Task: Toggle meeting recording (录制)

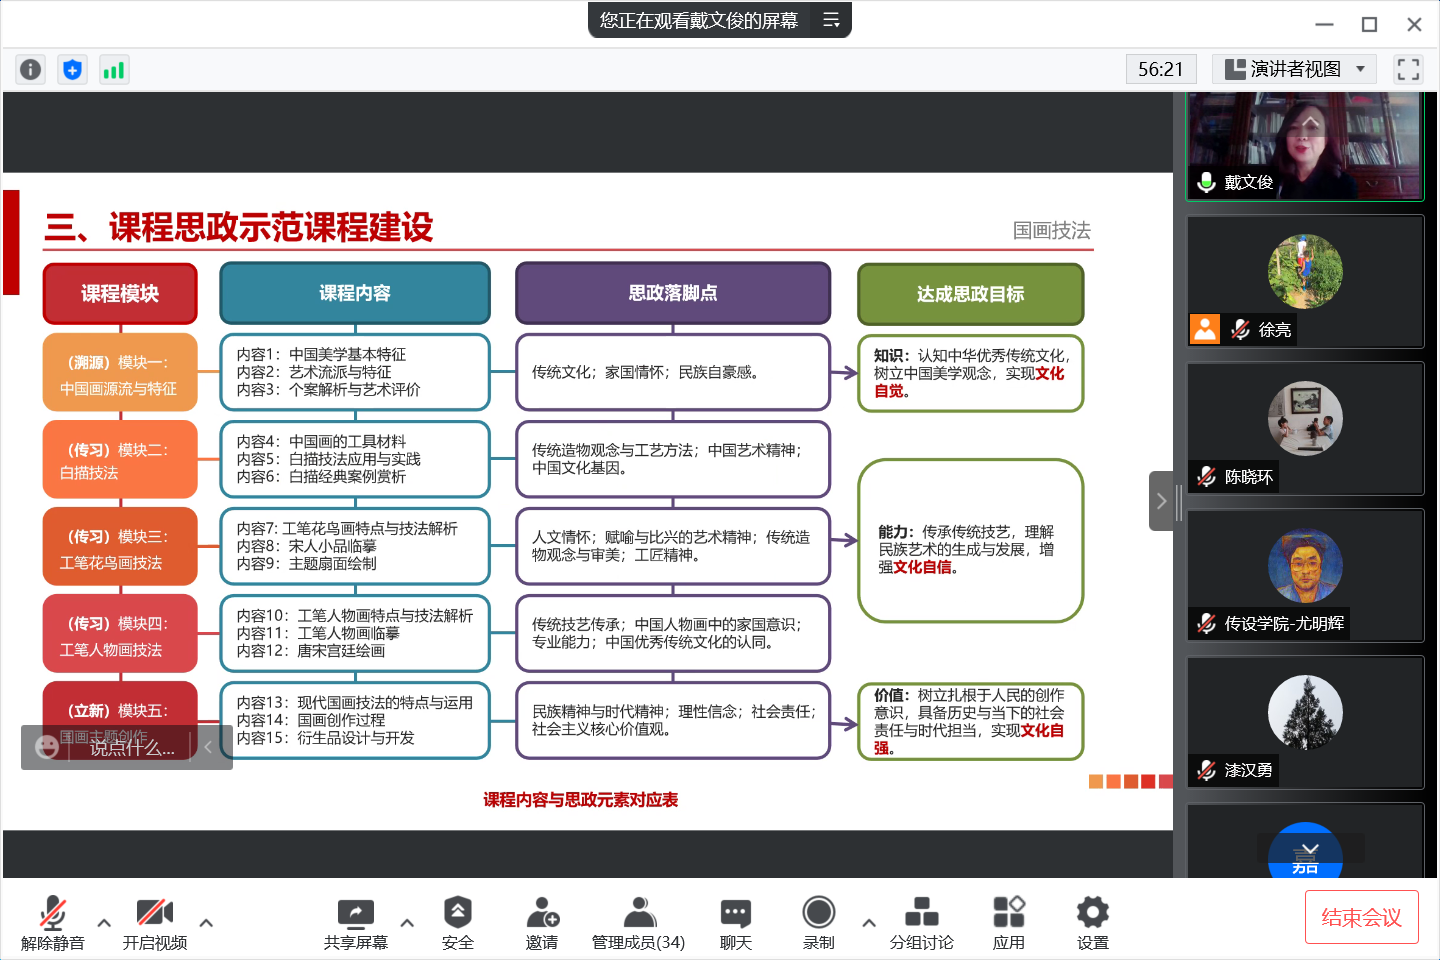Action: (818, 922)
